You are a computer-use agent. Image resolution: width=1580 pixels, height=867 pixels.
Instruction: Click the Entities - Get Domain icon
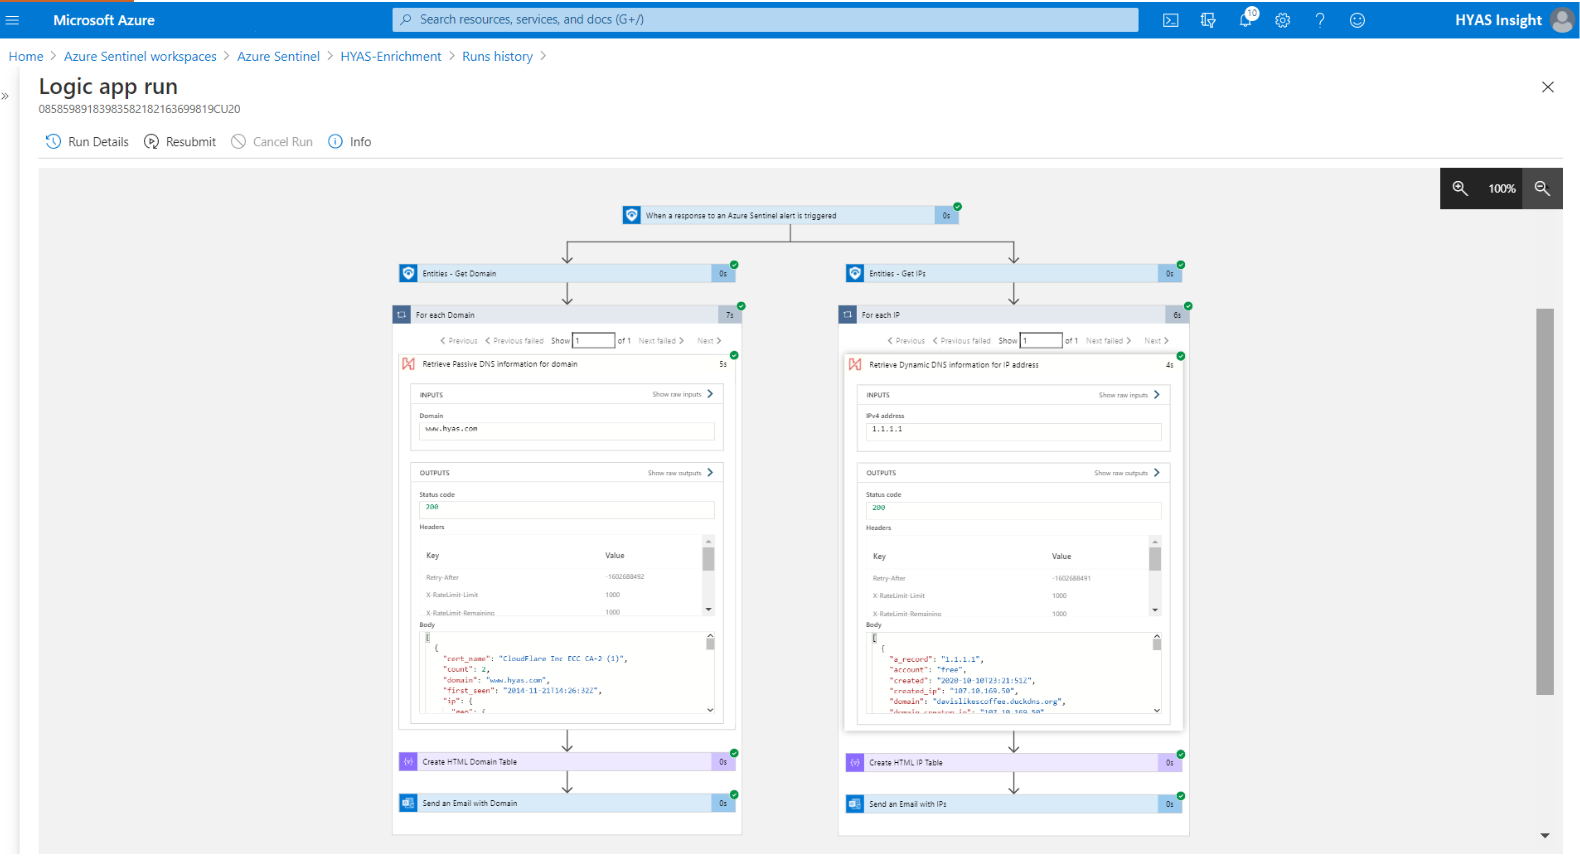[x=408, y=273]
